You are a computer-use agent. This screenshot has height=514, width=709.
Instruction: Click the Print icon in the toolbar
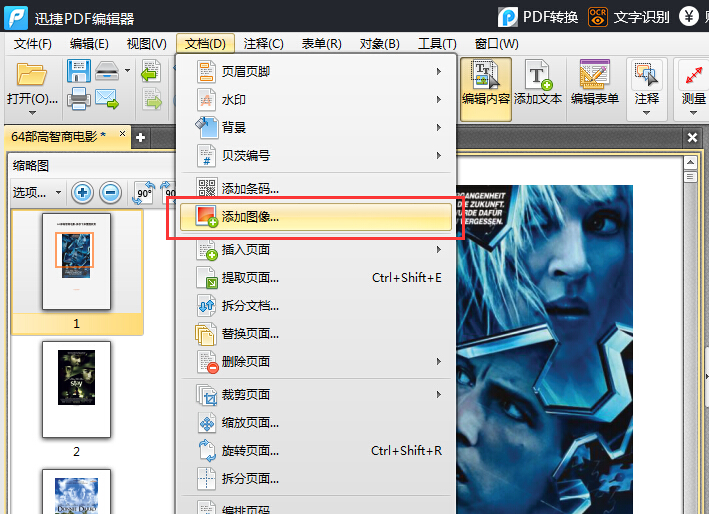click(x=79, y=99)
